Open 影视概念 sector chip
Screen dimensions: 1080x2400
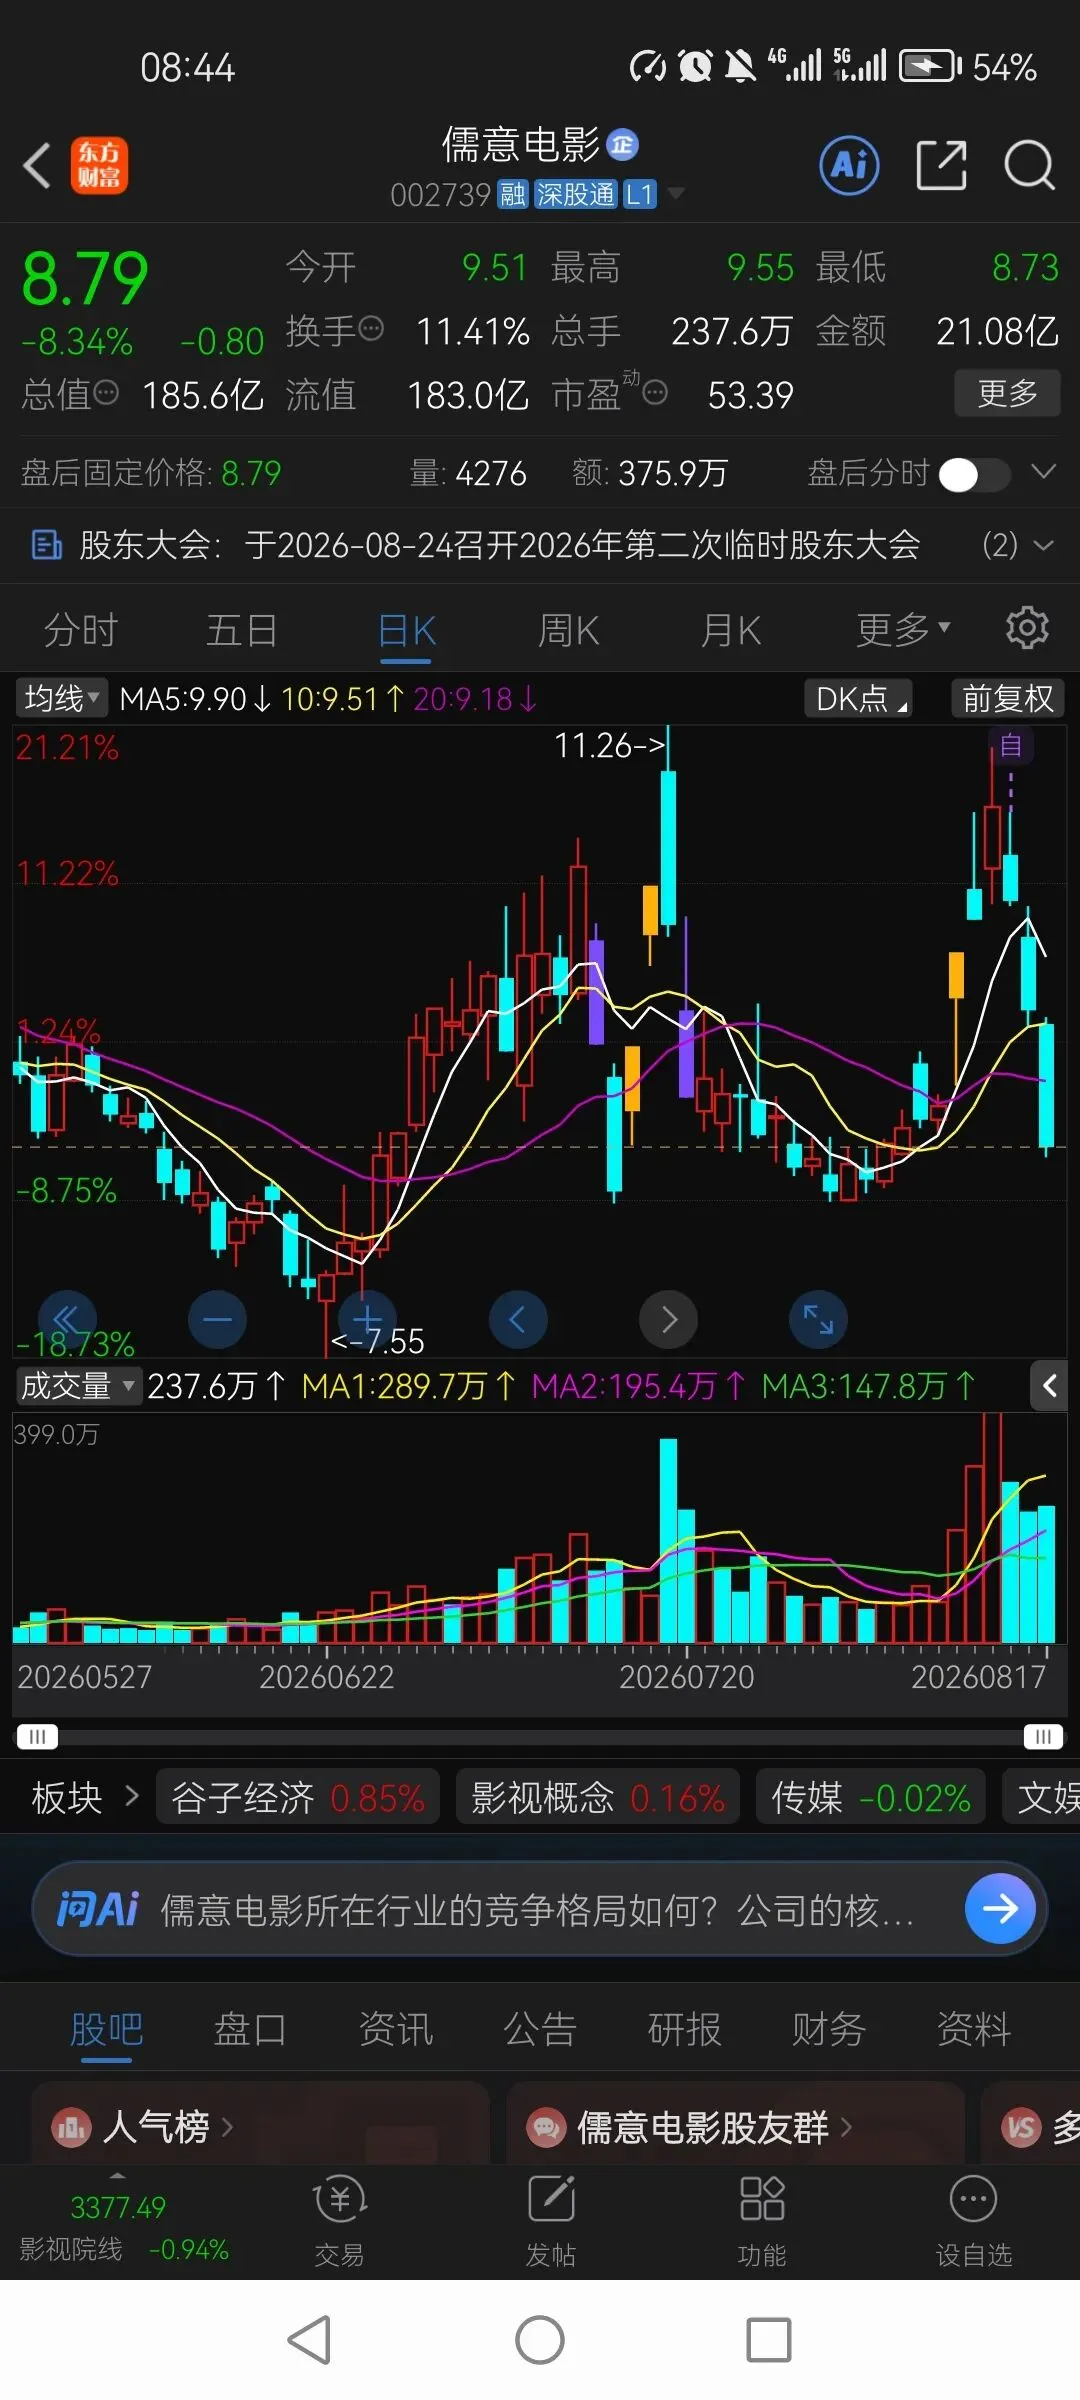click(598, 1797)
